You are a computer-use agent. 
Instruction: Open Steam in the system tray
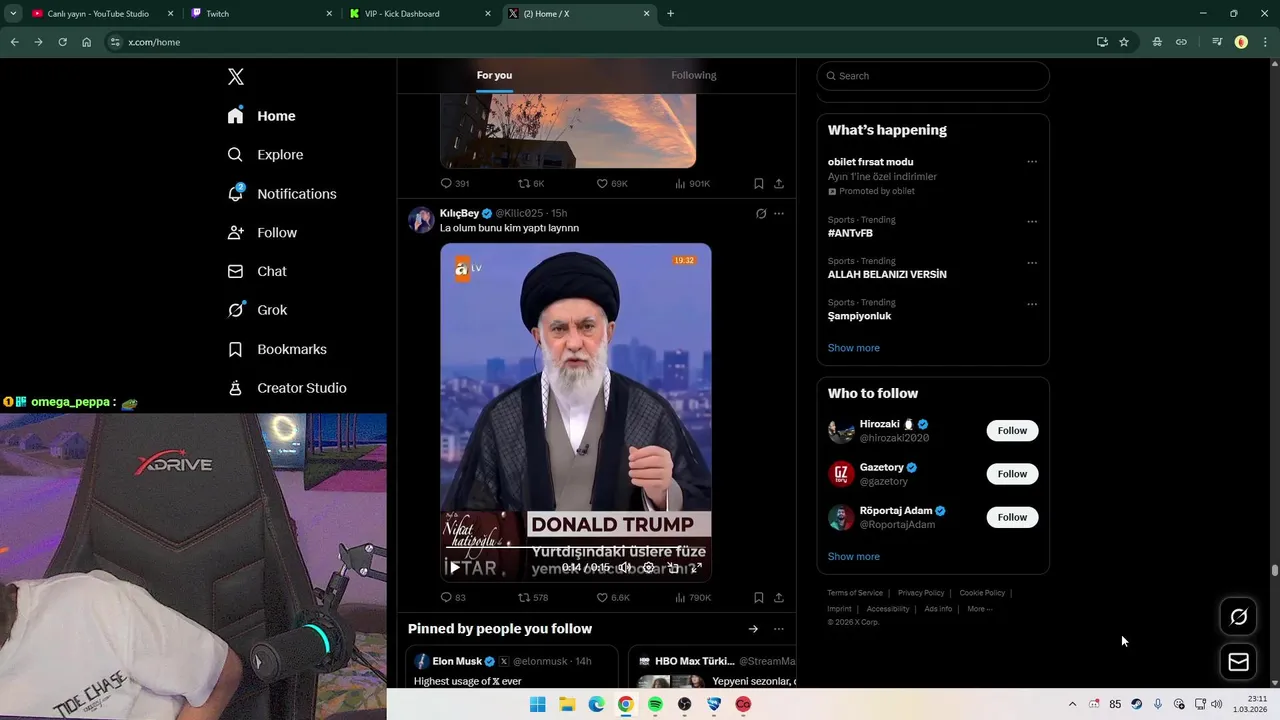[1137, 704]
